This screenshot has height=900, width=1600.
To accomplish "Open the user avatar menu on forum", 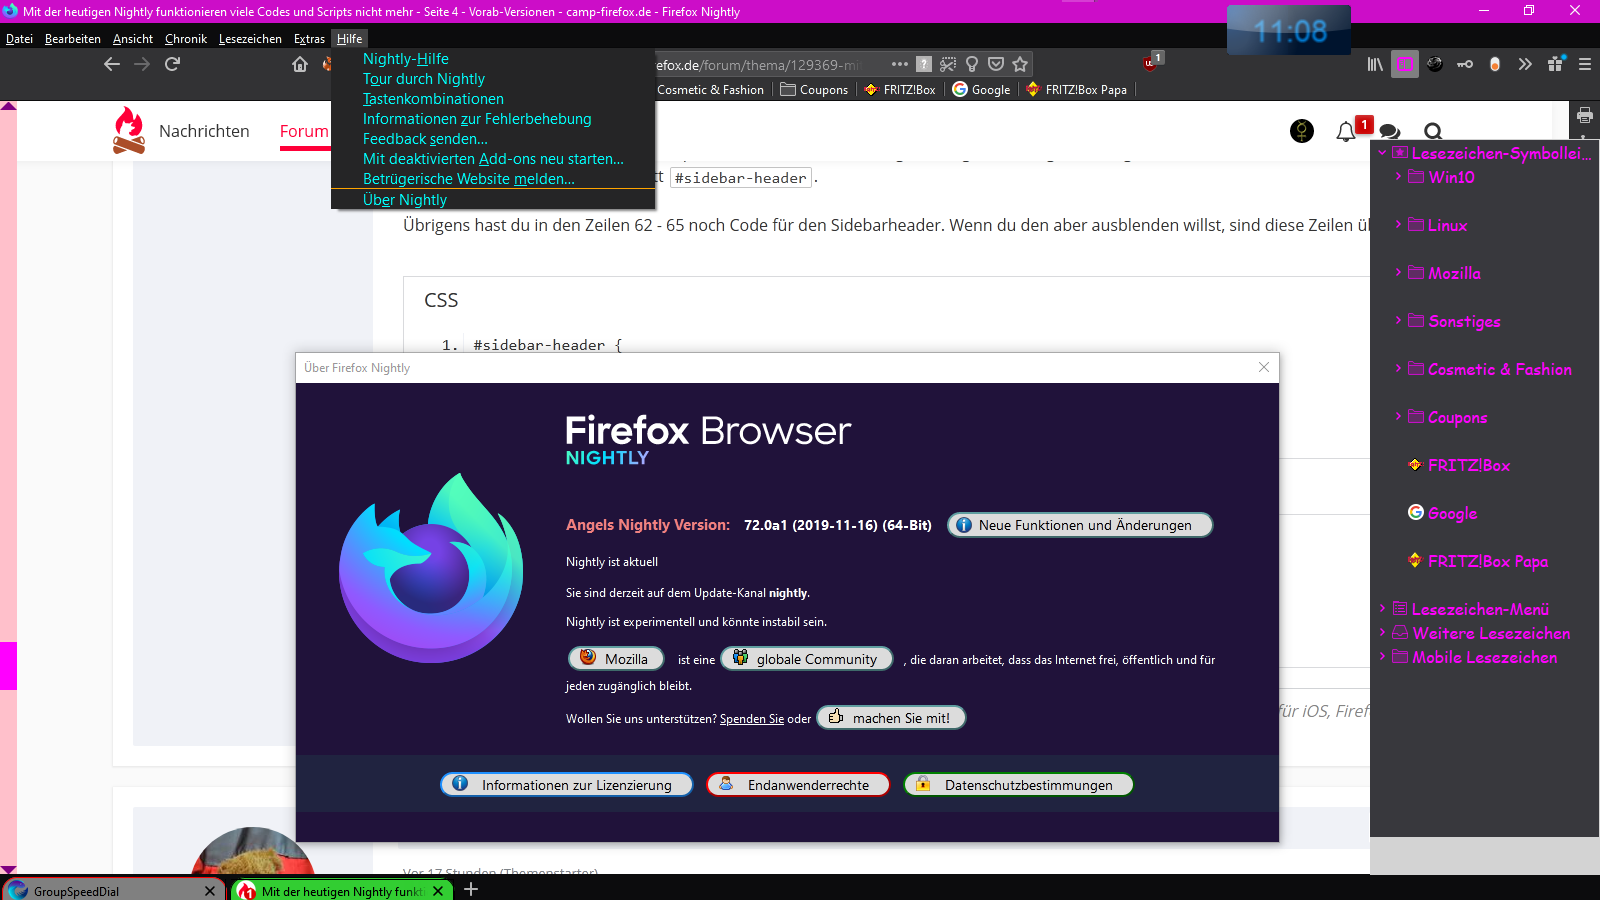I will (1302, 131).
